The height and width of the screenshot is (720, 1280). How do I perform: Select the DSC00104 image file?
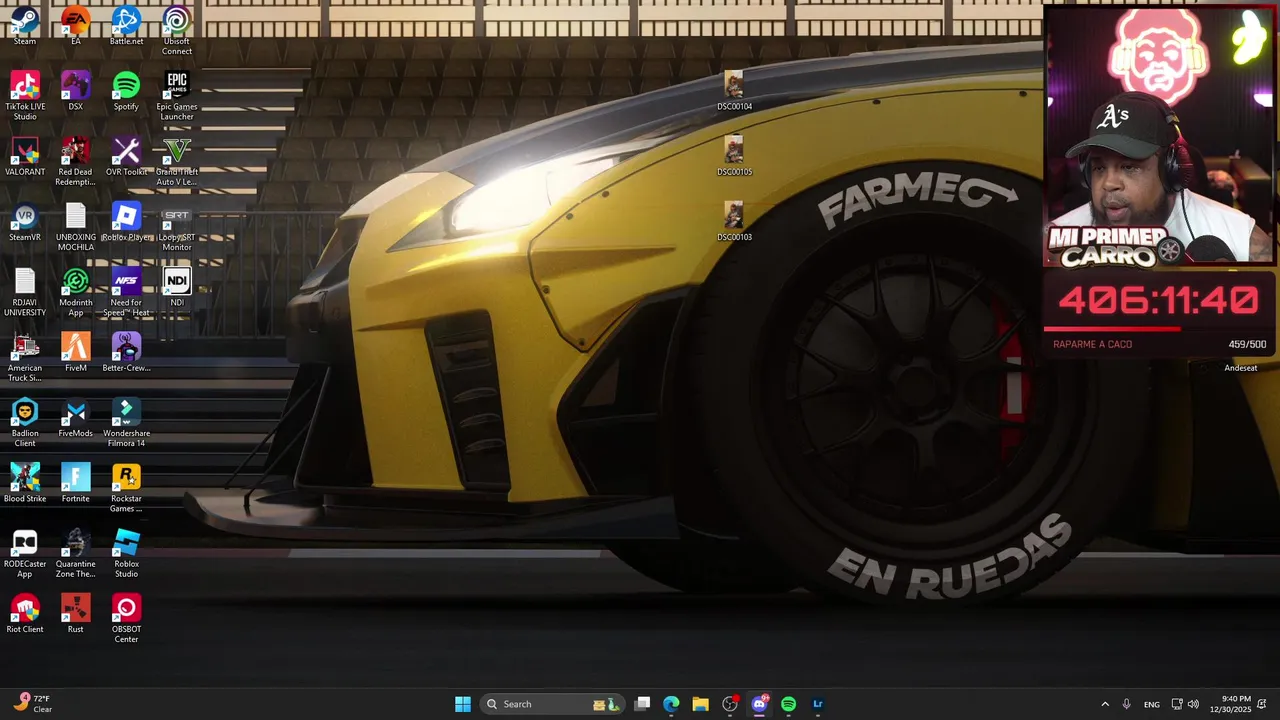734,92
